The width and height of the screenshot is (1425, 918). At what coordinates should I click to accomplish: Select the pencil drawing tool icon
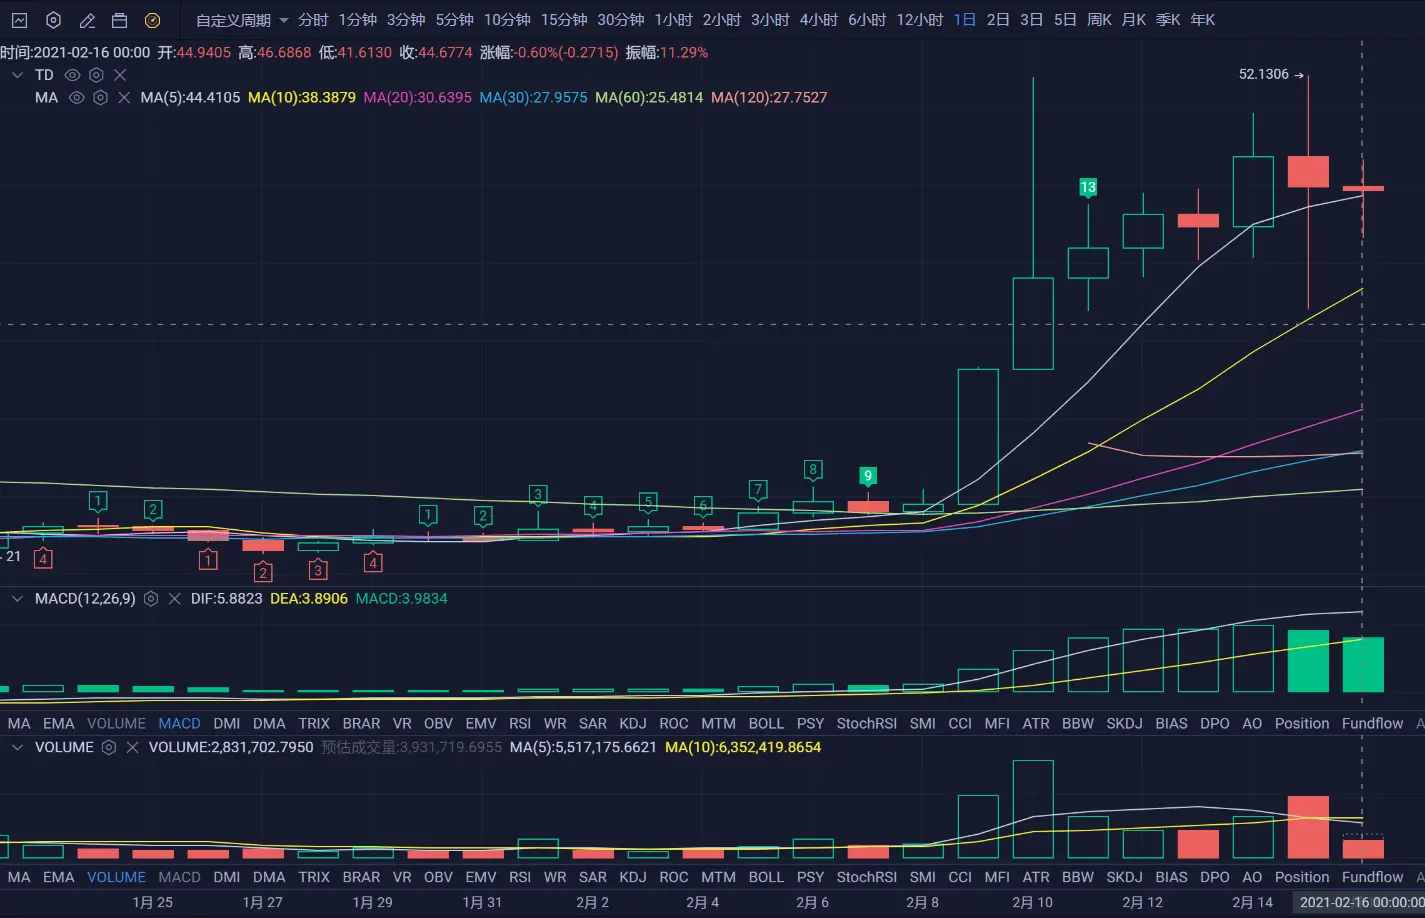pos(87,20)
